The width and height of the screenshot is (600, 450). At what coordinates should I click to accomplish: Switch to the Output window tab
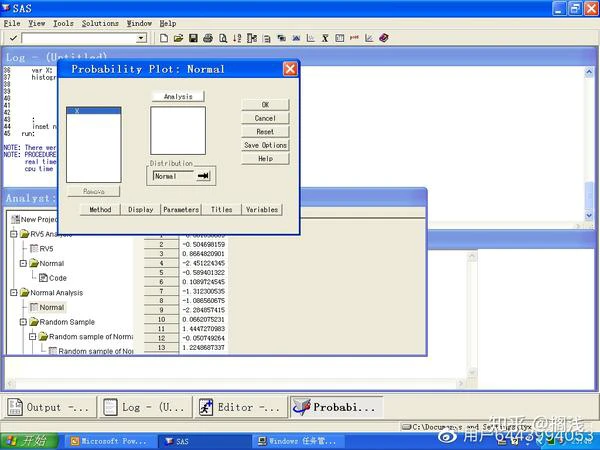click(49, 407)
